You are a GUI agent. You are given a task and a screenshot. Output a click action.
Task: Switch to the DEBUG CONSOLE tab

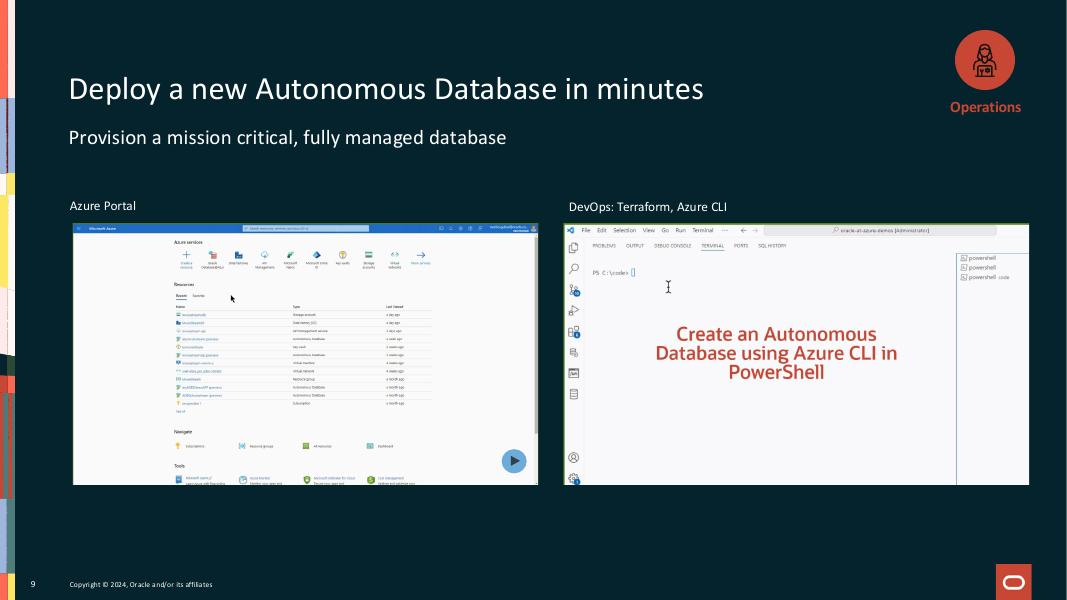[x=673, y=245]
